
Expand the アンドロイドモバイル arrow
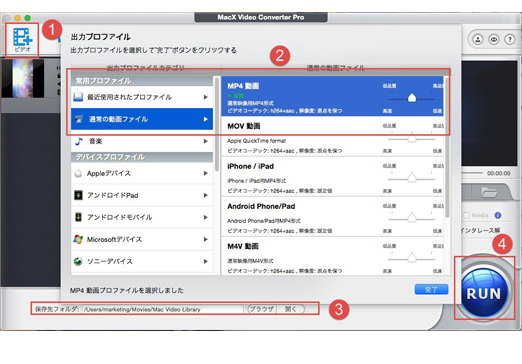(x=206, y=217)
